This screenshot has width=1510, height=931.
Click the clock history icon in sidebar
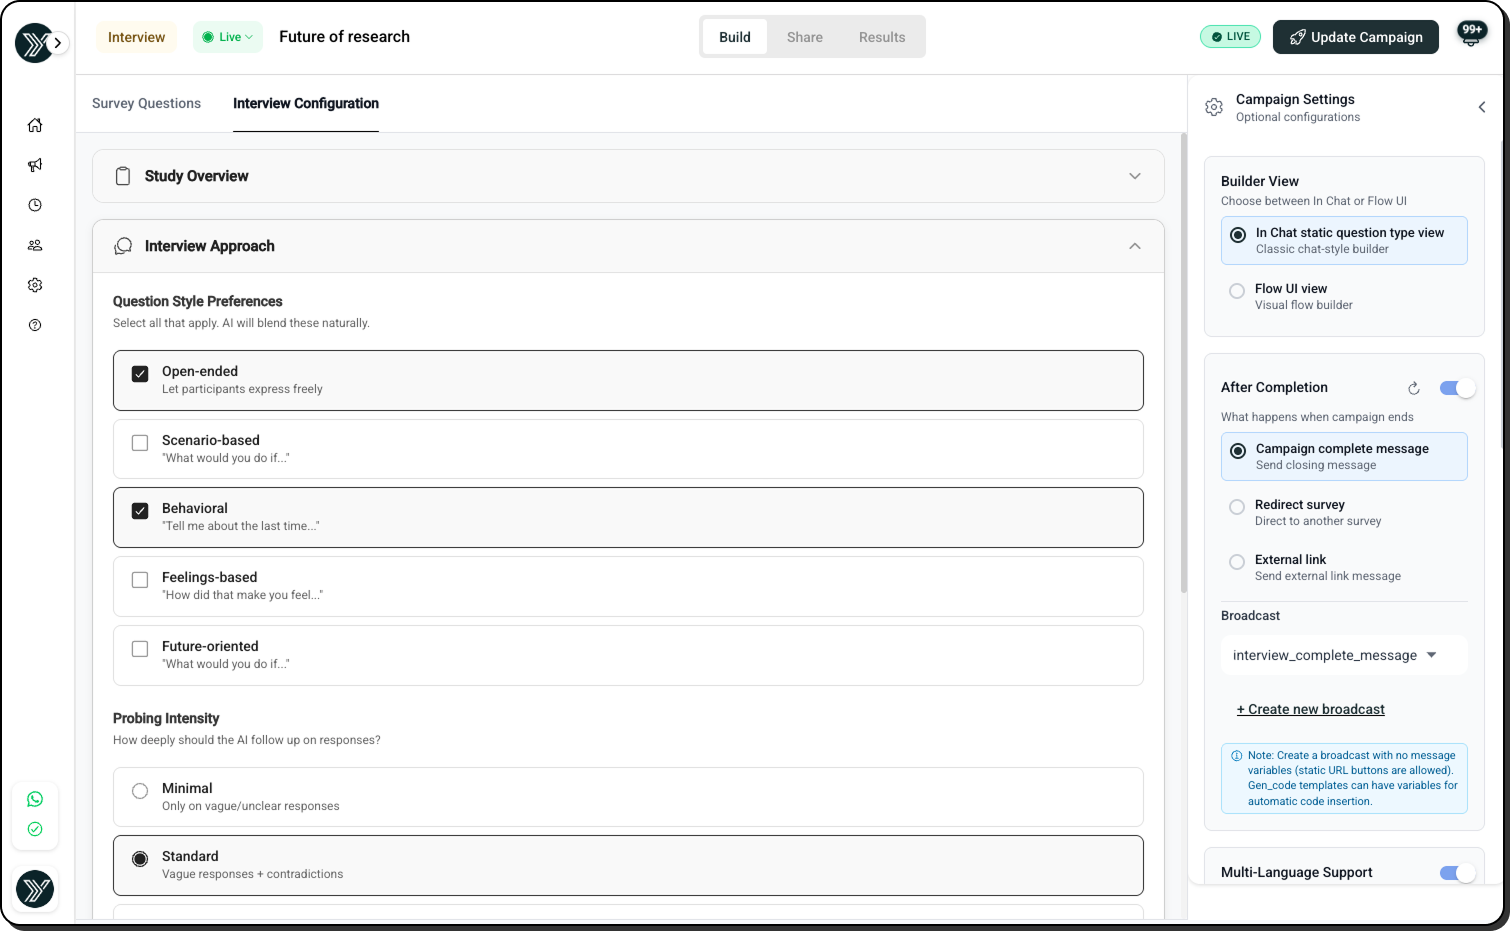point(35,205)
